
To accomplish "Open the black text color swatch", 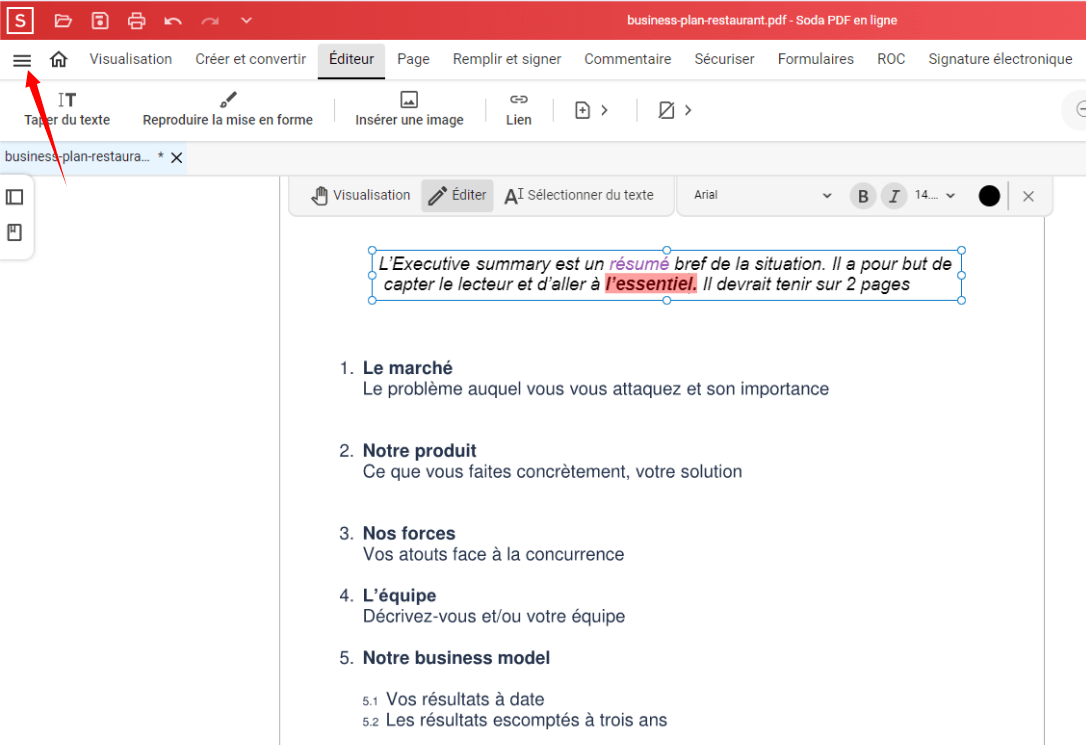I will [x=989, y=196].
